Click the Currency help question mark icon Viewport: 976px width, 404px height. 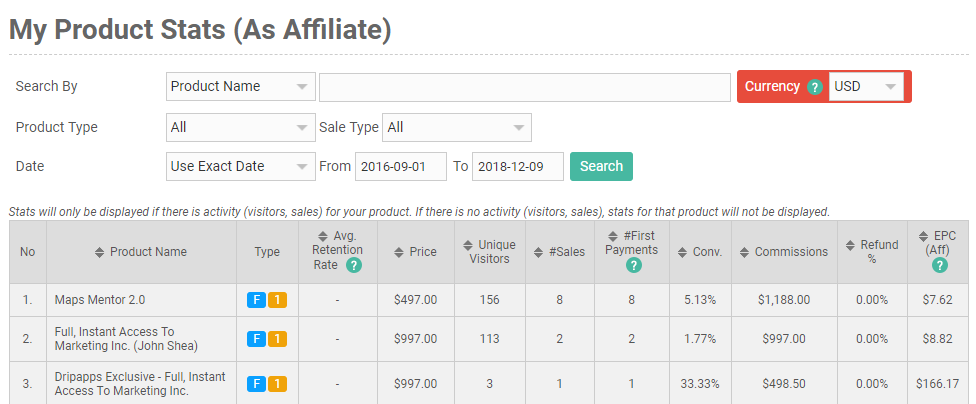click(815, 87)
